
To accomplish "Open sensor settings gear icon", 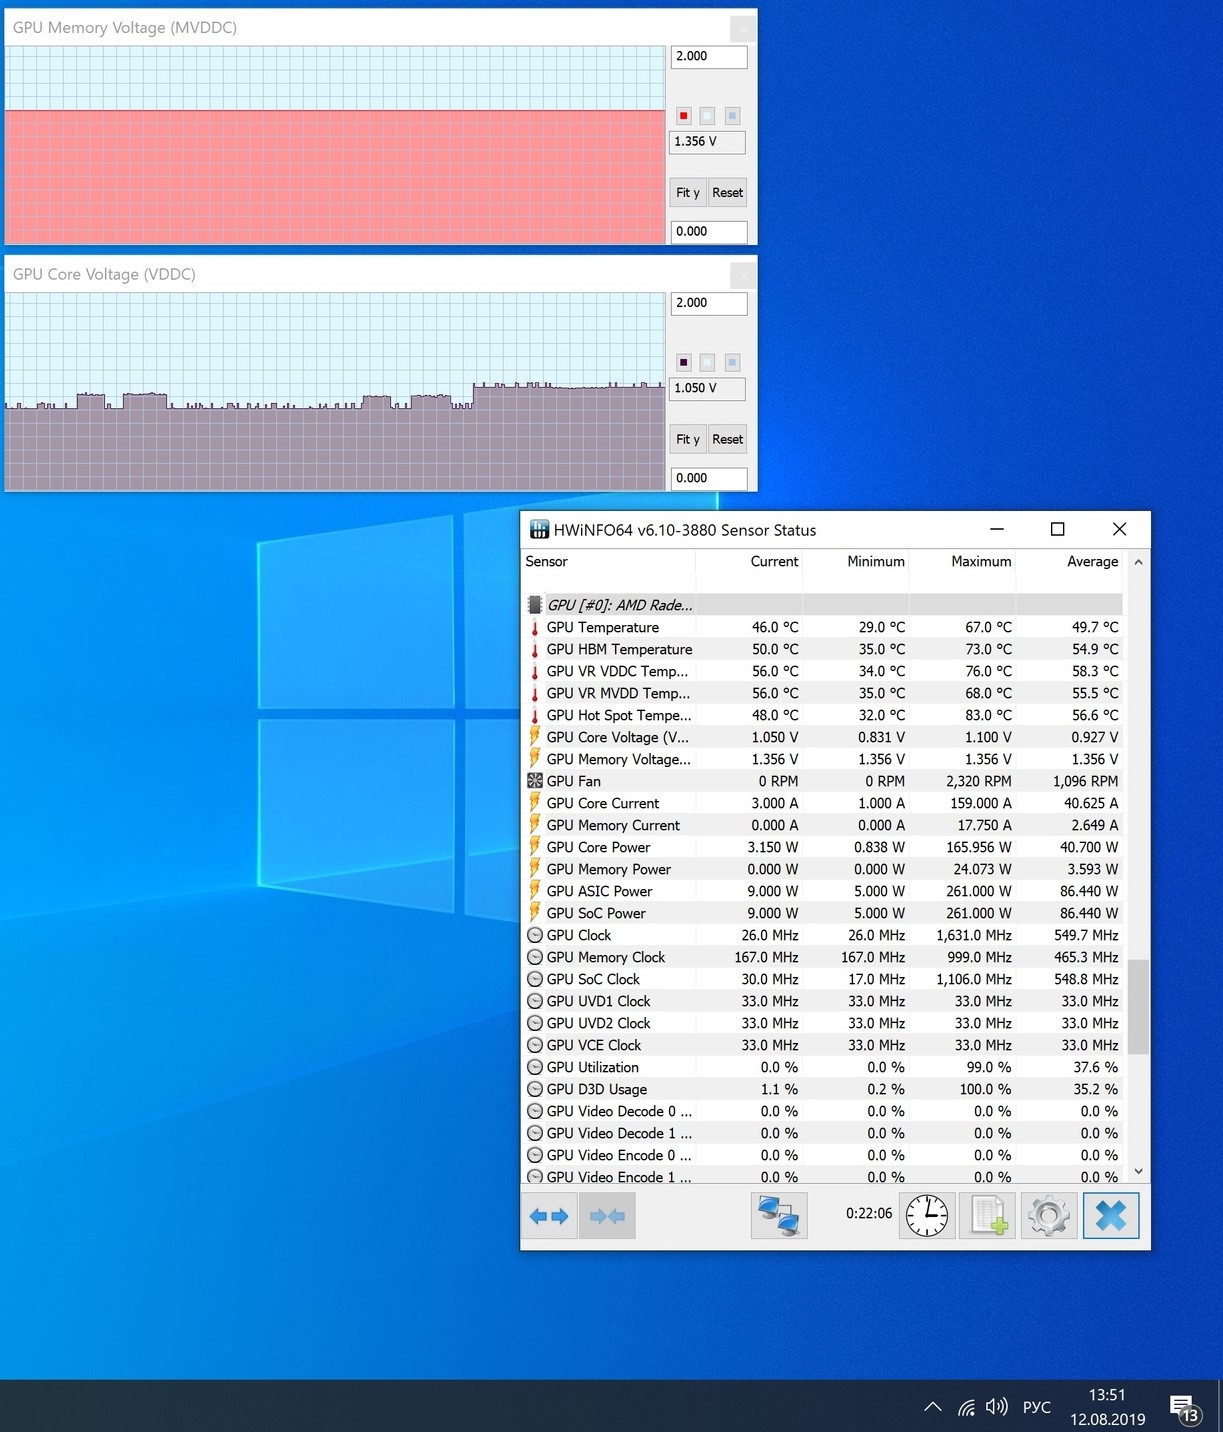I will point(1049,1216).
